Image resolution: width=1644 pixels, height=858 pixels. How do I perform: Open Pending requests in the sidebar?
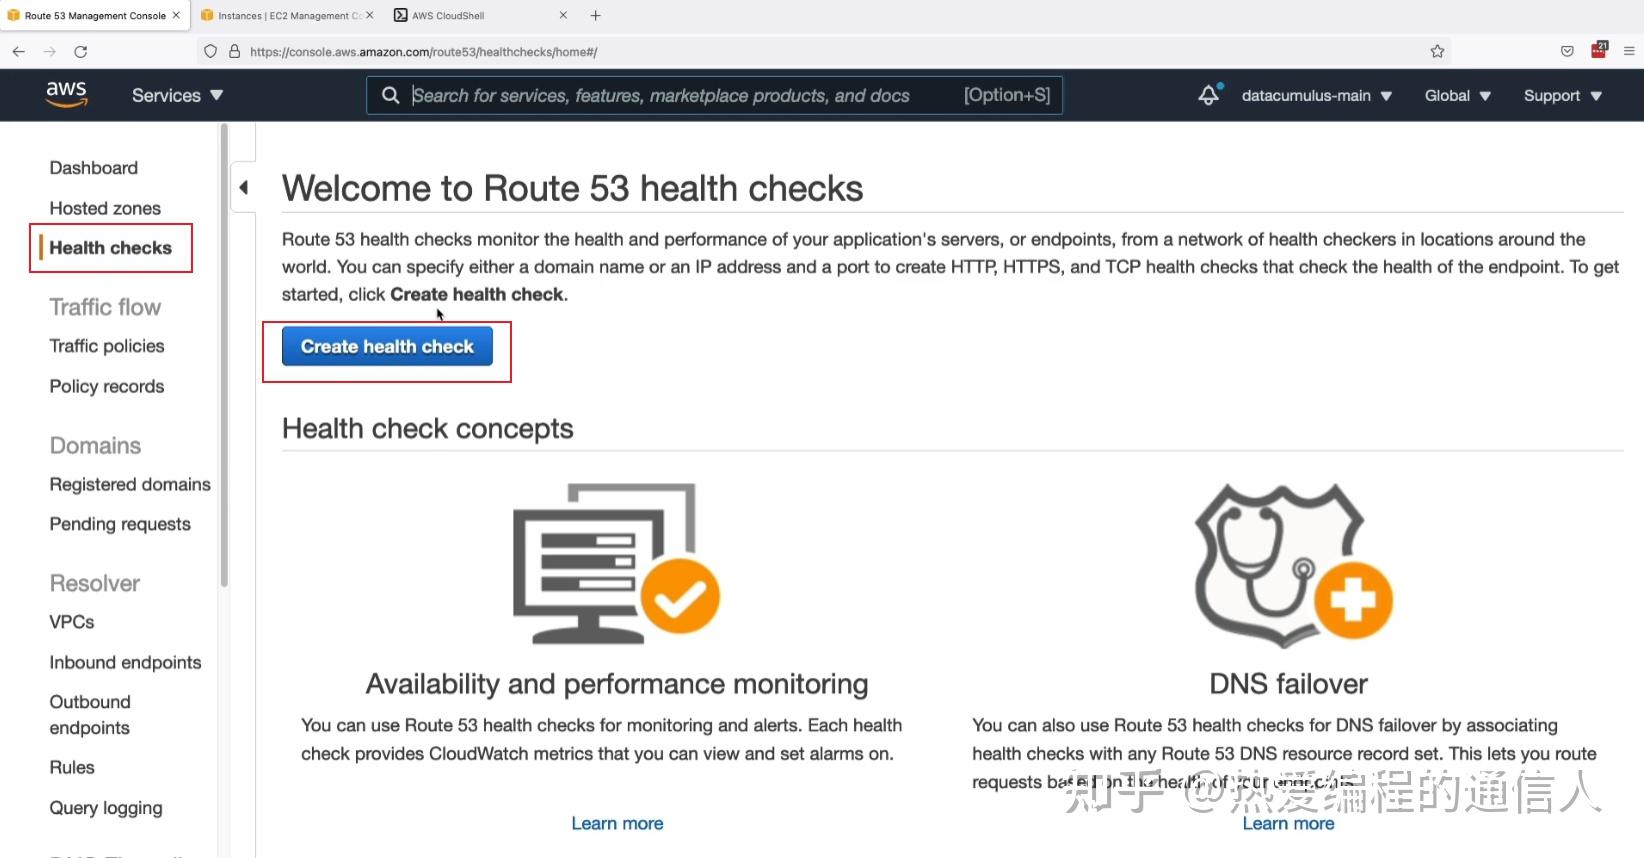point(120,524)
